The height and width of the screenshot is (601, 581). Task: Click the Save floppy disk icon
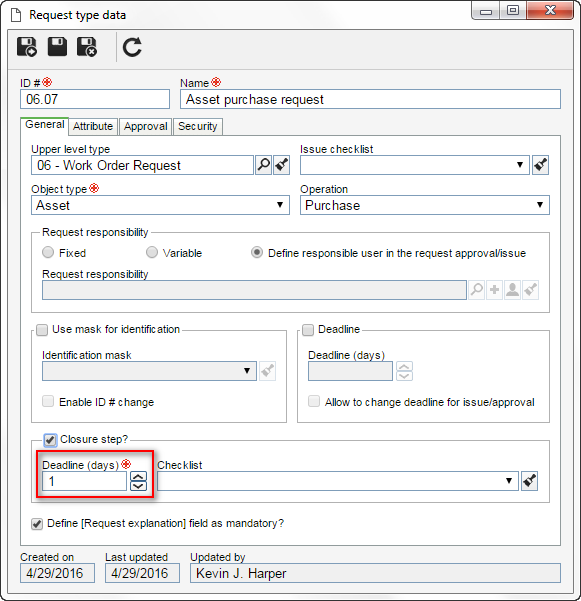pyautogui.click(x=57, y=47)
